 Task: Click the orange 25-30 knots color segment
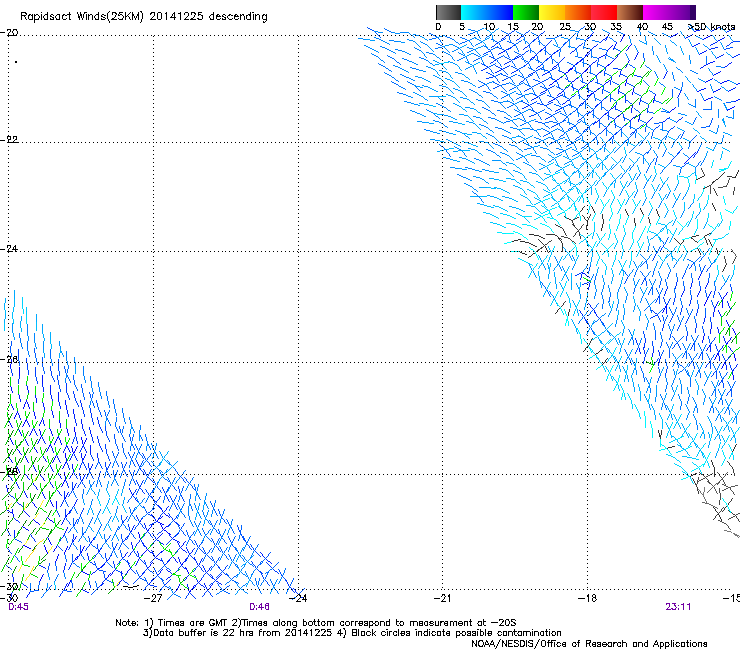click(x=578, y=12)
